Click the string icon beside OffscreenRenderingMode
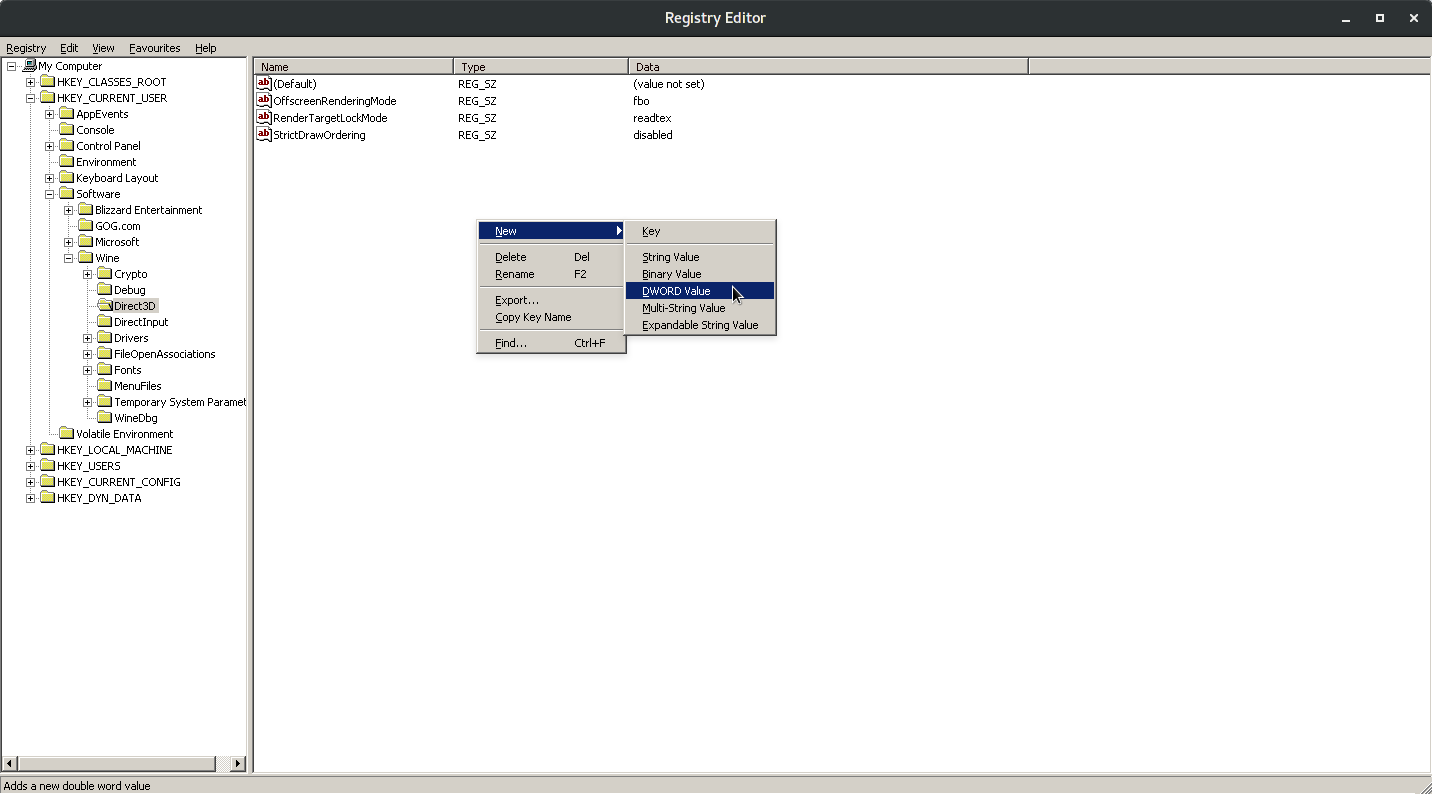1432x794 pixels. (264, 100)
